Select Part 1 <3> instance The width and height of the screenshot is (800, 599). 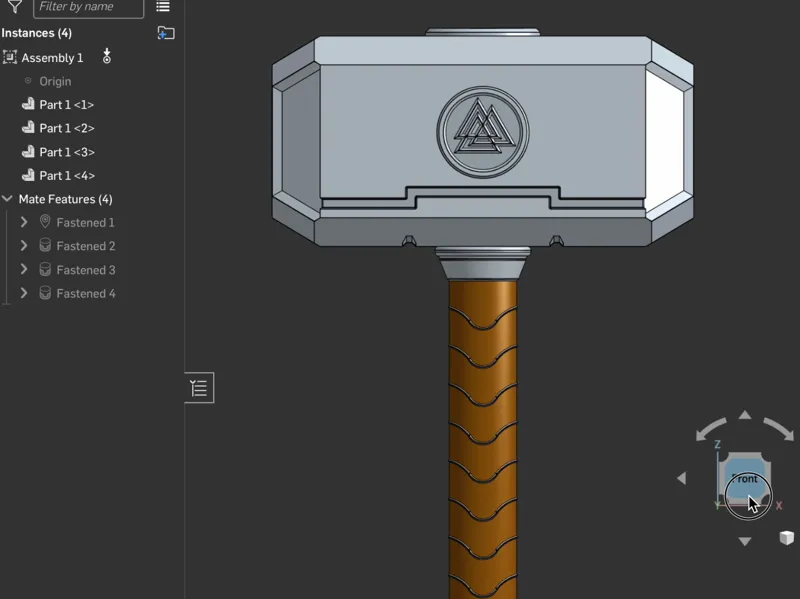(67, 152)
